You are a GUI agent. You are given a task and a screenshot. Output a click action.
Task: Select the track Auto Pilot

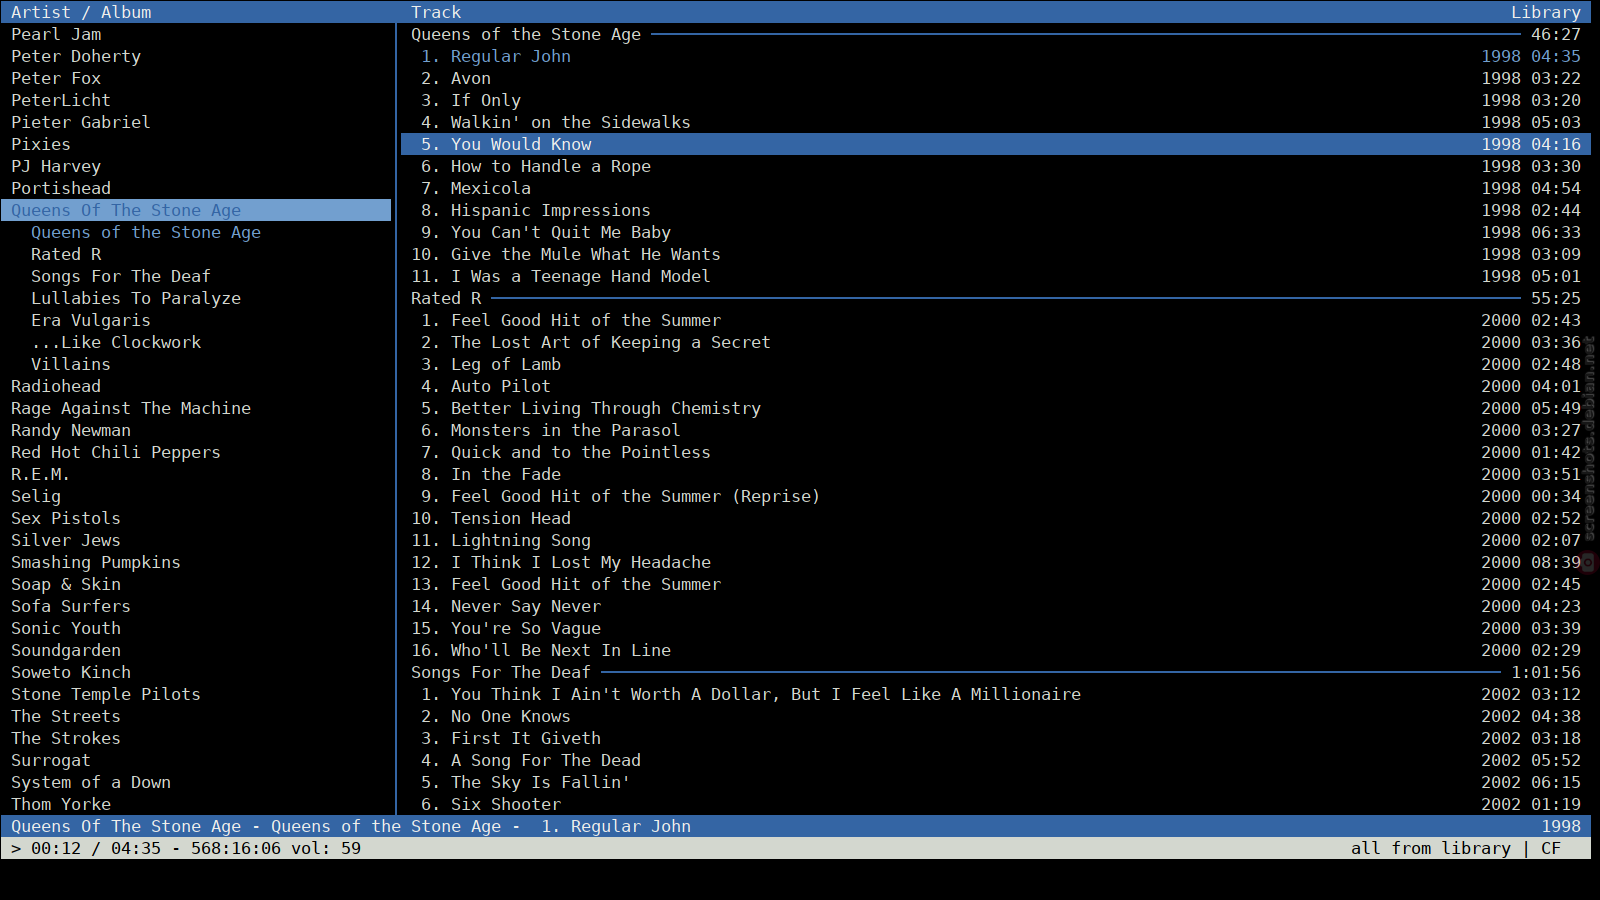pyautogui.click(x=996, y=386)
